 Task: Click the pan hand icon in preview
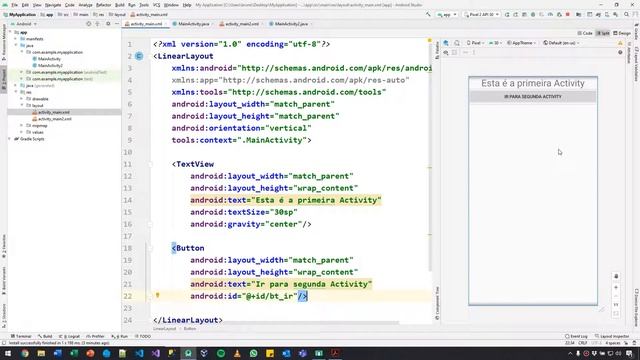coord(616,276)
